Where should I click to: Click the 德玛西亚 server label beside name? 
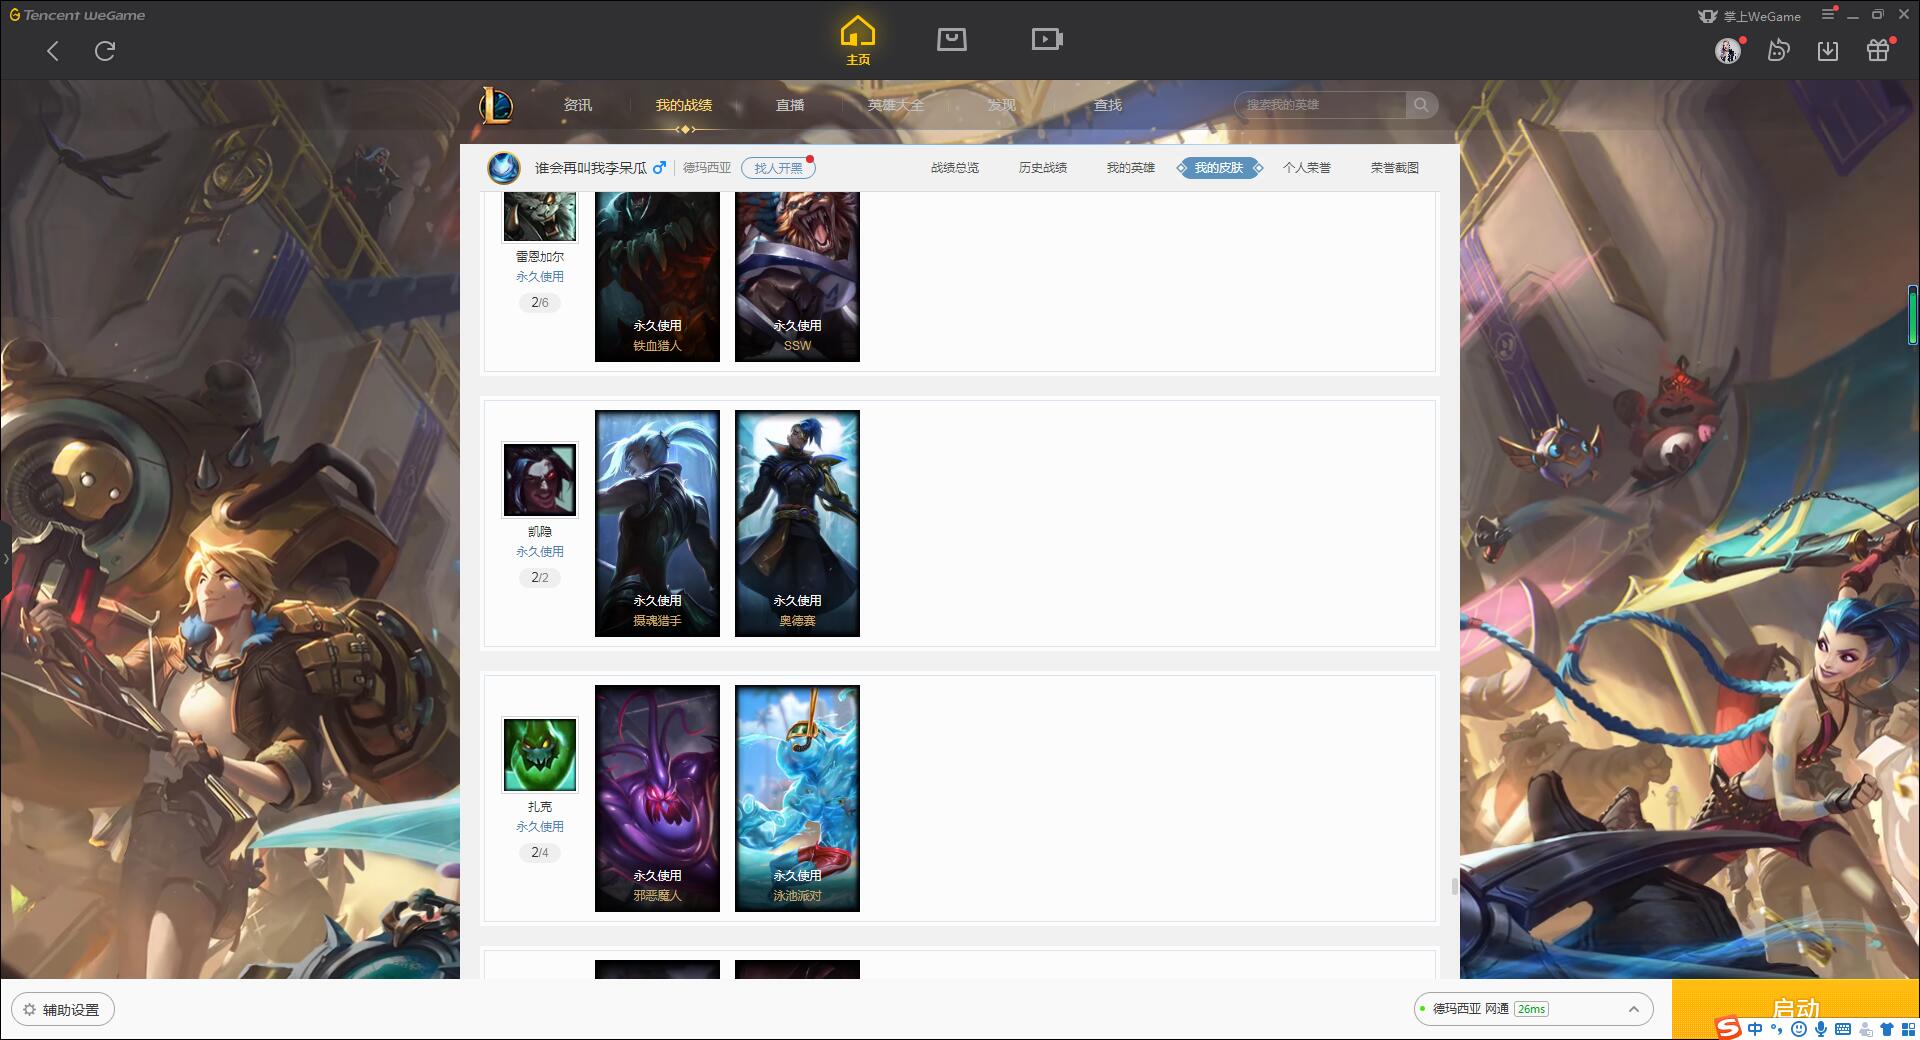[x=707, y=168]
